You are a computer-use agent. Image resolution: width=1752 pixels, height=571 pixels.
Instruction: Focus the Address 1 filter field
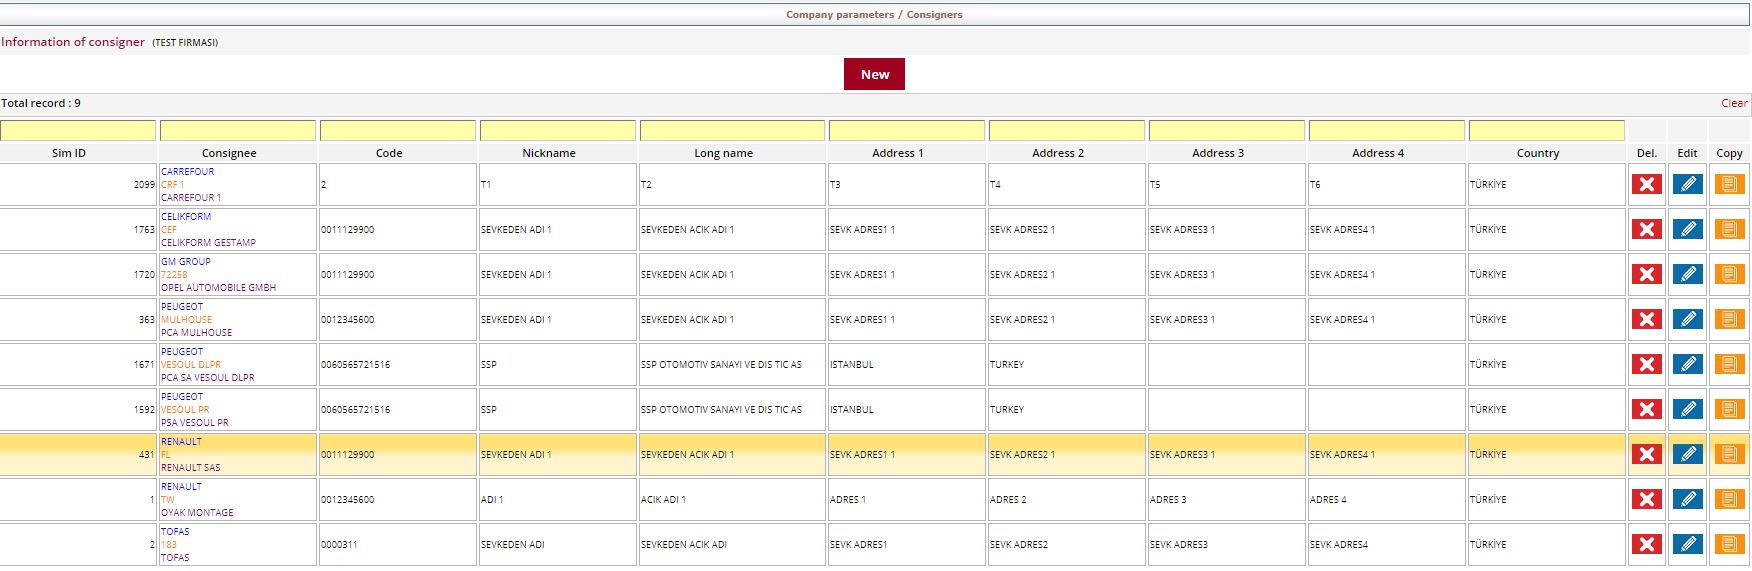[907, 131]
